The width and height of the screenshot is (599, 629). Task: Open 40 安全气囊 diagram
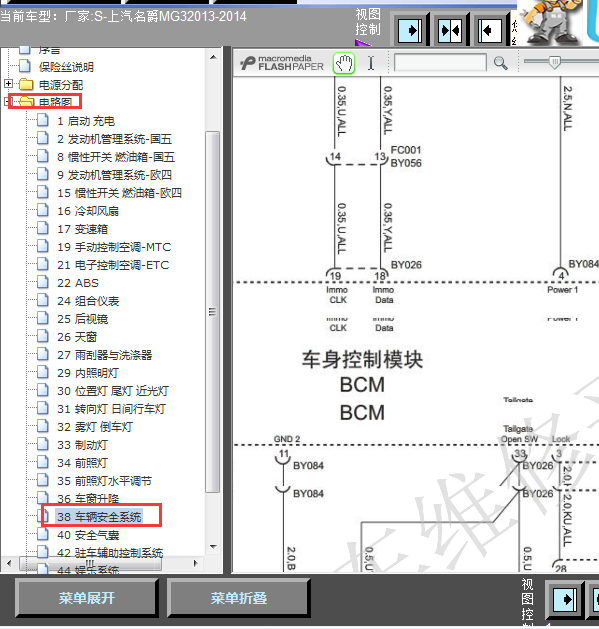(x=88, y=535)
